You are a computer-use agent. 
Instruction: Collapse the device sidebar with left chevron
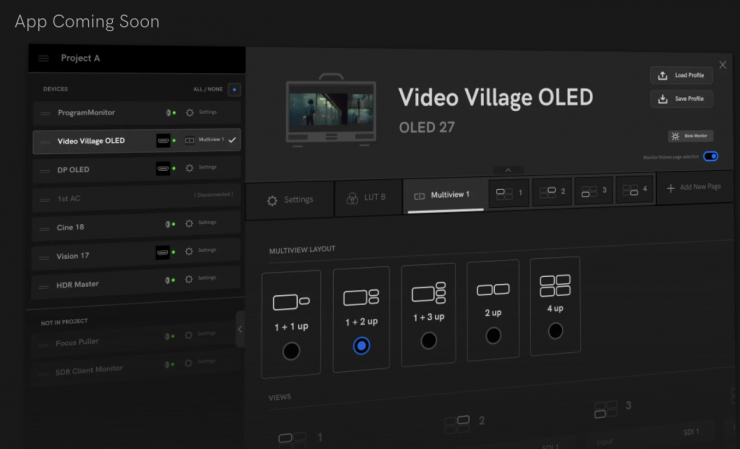click(240, 329)
